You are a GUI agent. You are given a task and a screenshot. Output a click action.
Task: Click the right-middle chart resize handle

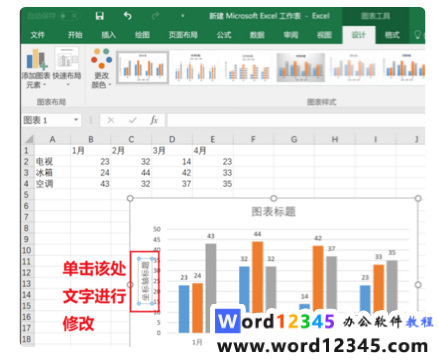pyautogui.click(x=418, y=285)
